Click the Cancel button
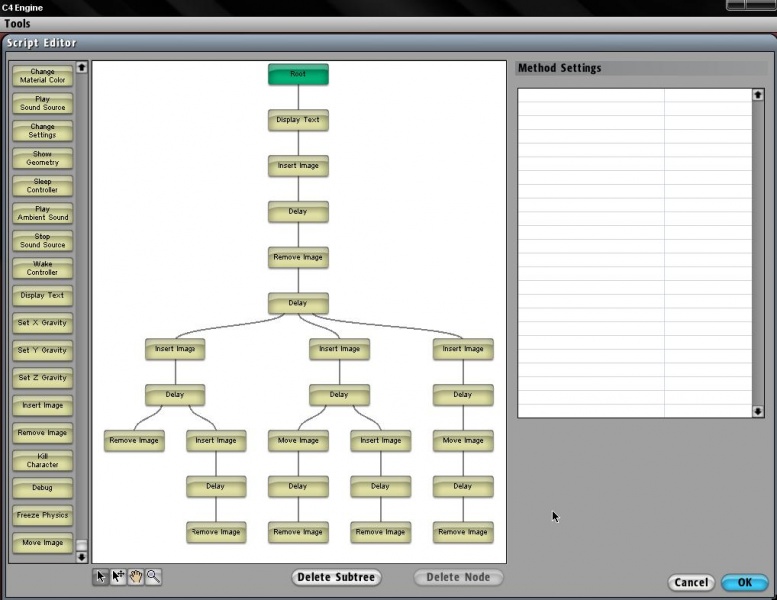Screen dimensions: 777x600 pos(691,582)
